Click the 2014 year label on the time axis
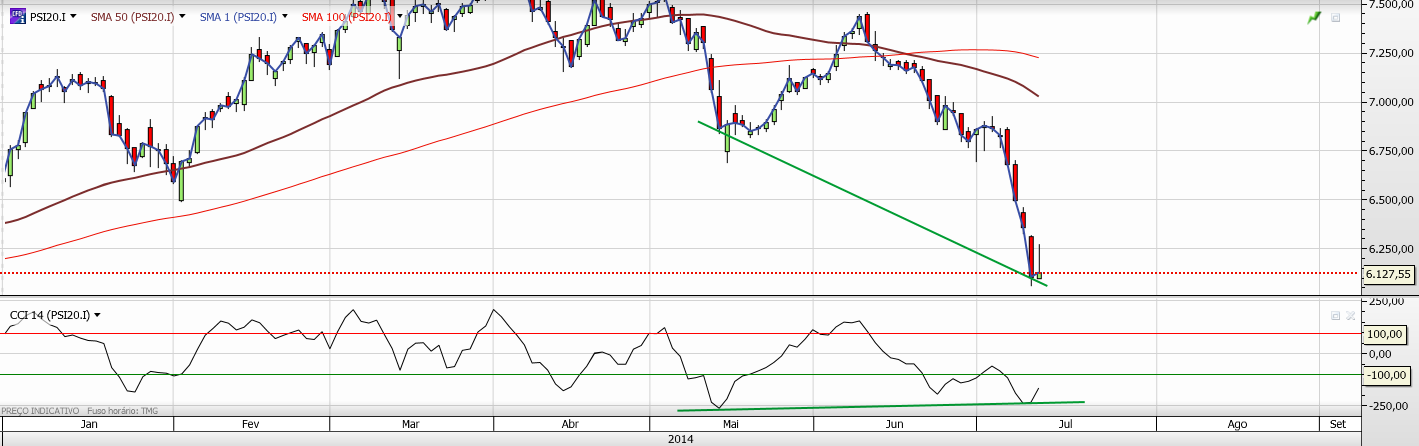 (680, 439)
